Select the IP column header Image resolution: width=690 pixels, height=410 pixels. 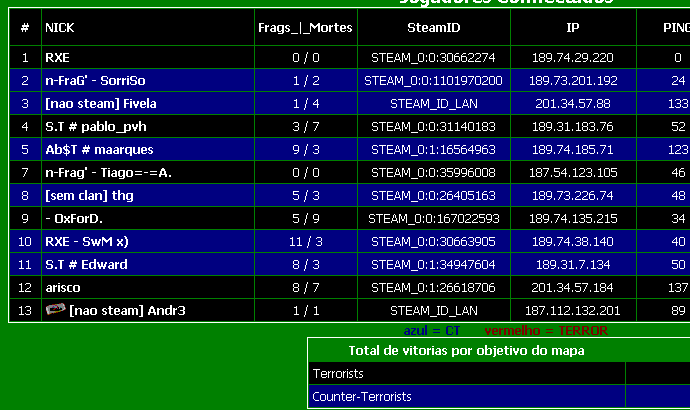tap(573, 28)
